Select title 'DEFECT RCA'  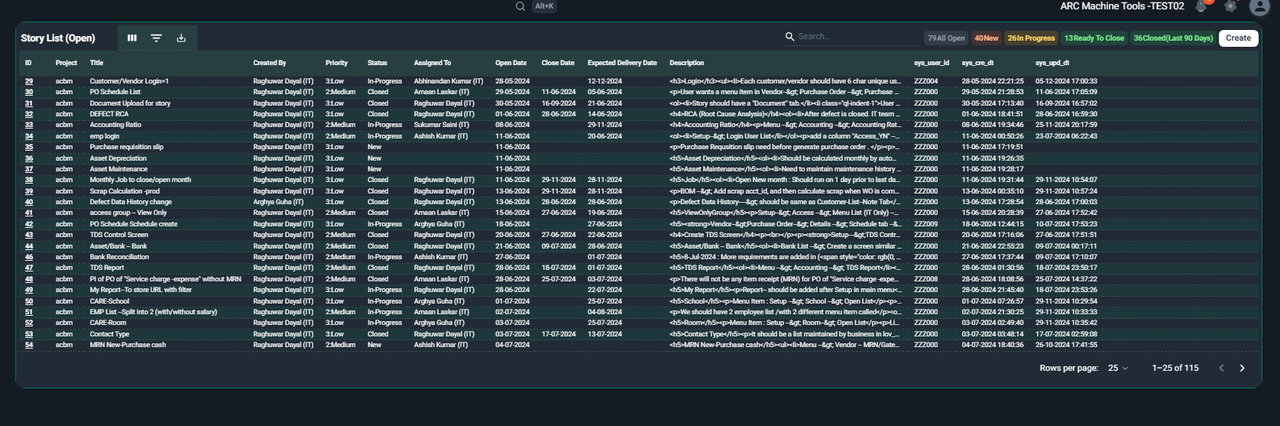click(109, 114)
